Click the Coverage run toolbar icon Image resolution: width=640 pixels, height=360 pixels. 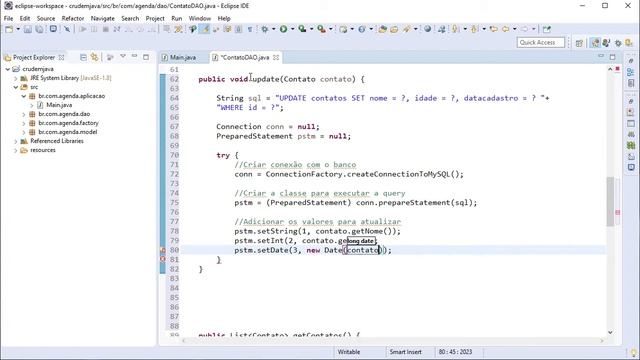[302, 29]
